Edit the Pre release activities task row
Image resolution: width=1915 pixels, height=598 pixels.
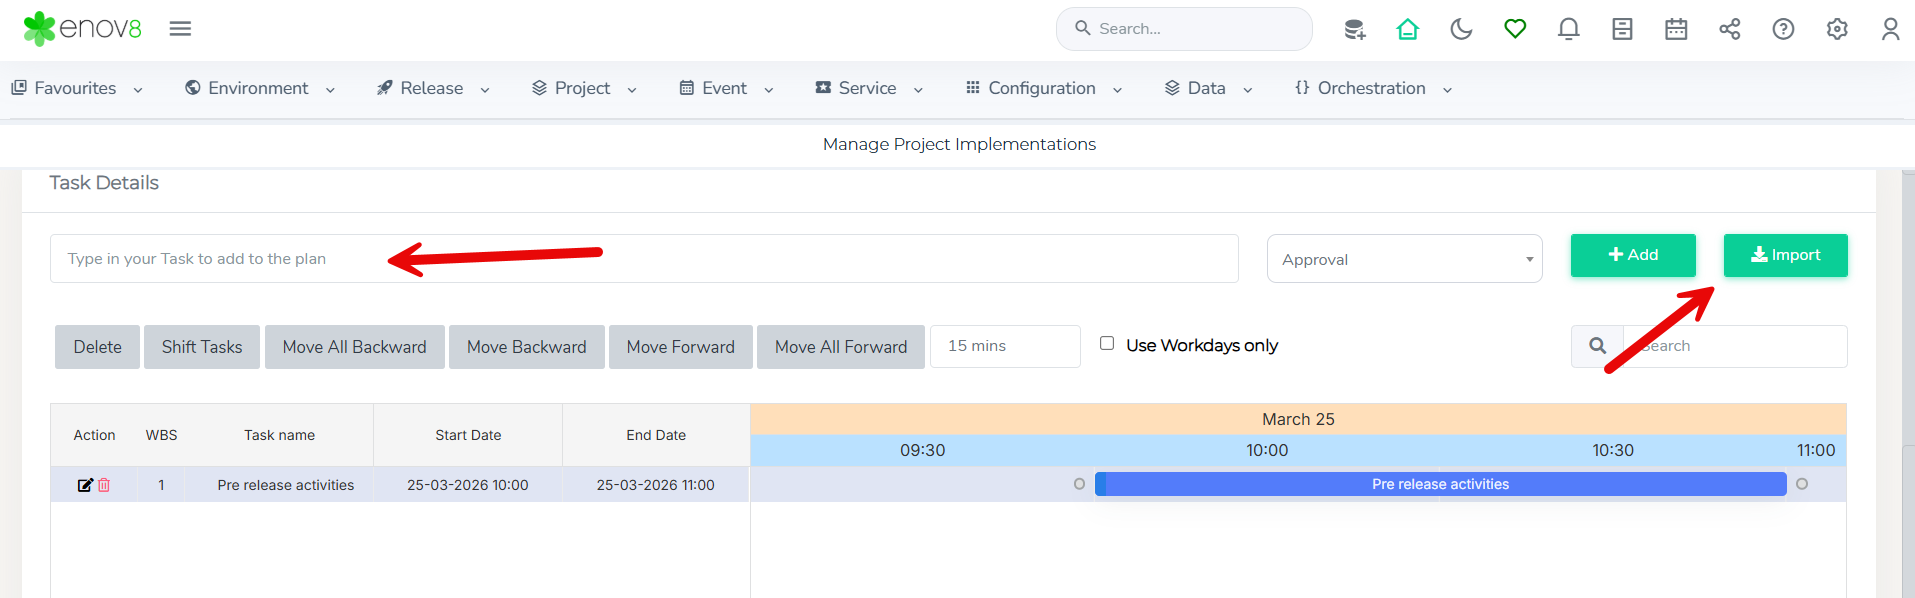point(85,485)
